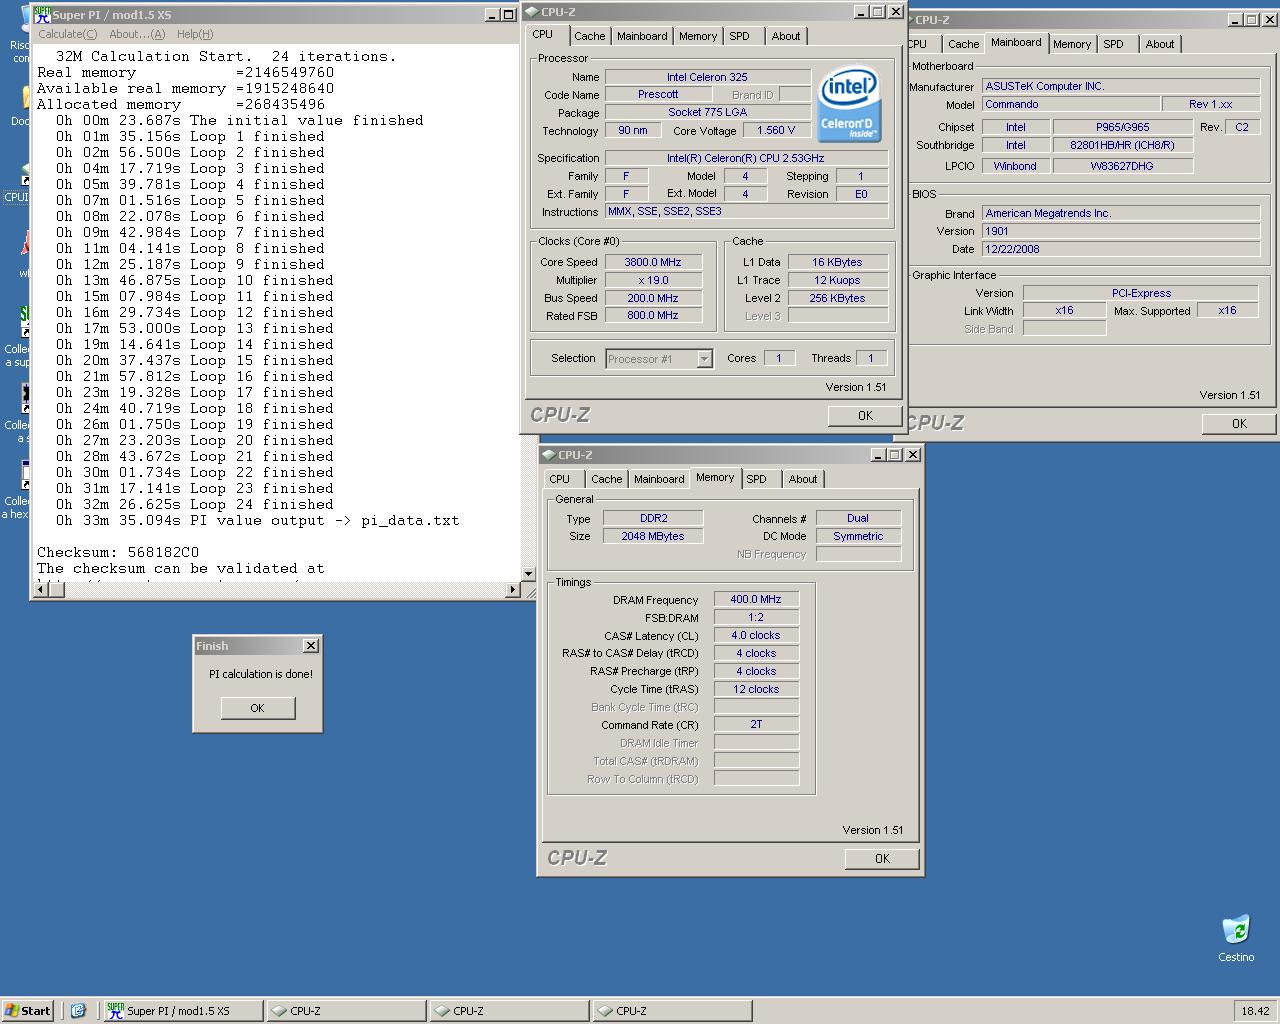
Task: Click the CPU-Z Memory window title bar icon
Action: pyautogui.click(x=549, y=455)
